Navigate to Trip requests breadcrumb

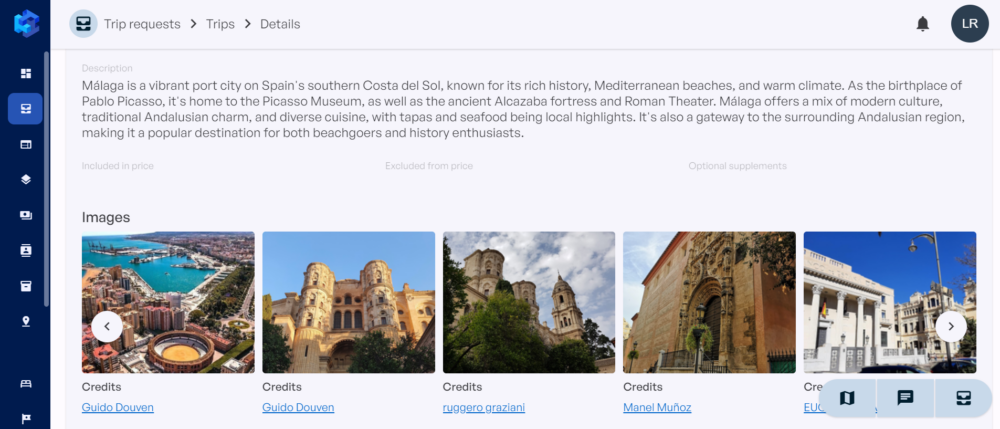click(x=142, y=24)
